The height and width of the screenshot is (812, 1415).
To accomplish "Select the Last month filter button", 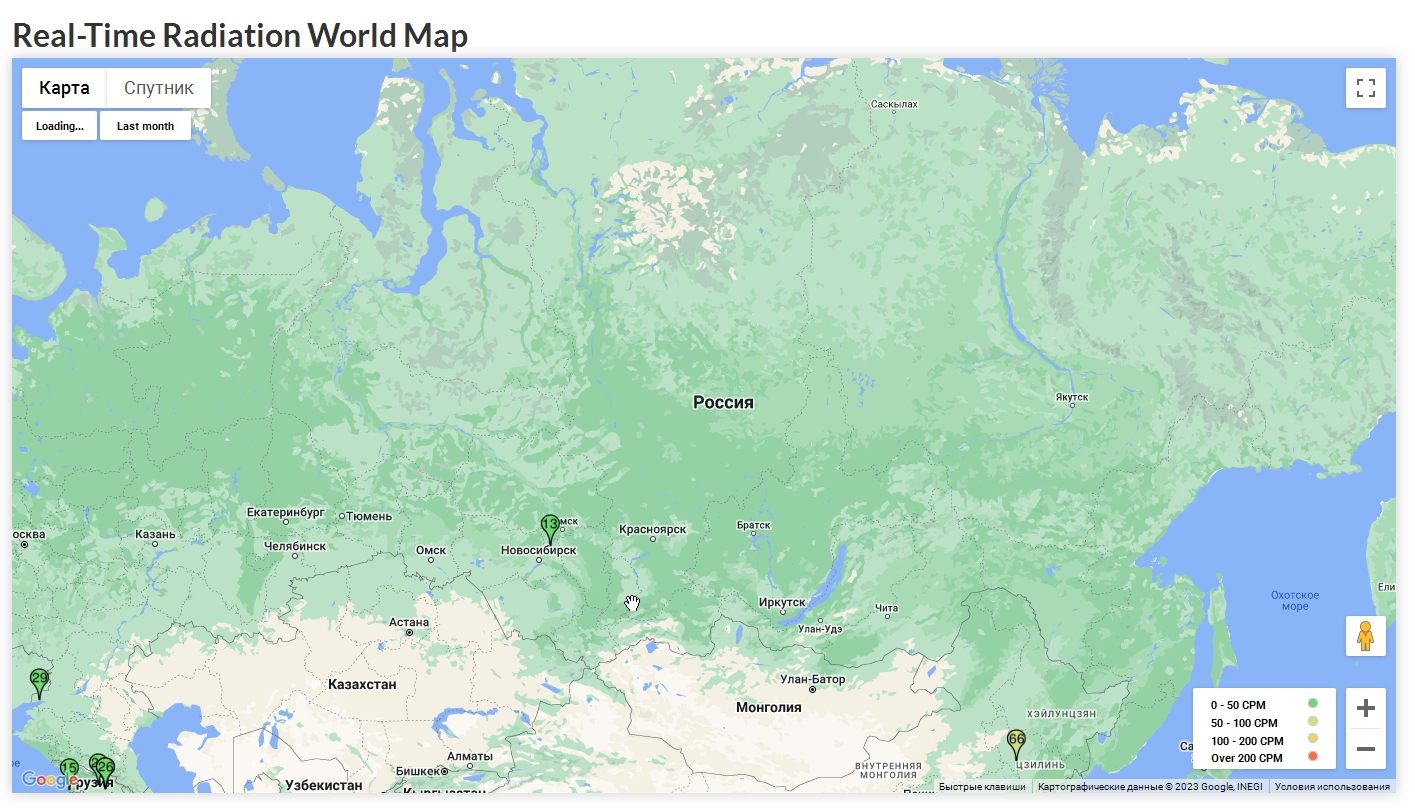I will 145,126.
